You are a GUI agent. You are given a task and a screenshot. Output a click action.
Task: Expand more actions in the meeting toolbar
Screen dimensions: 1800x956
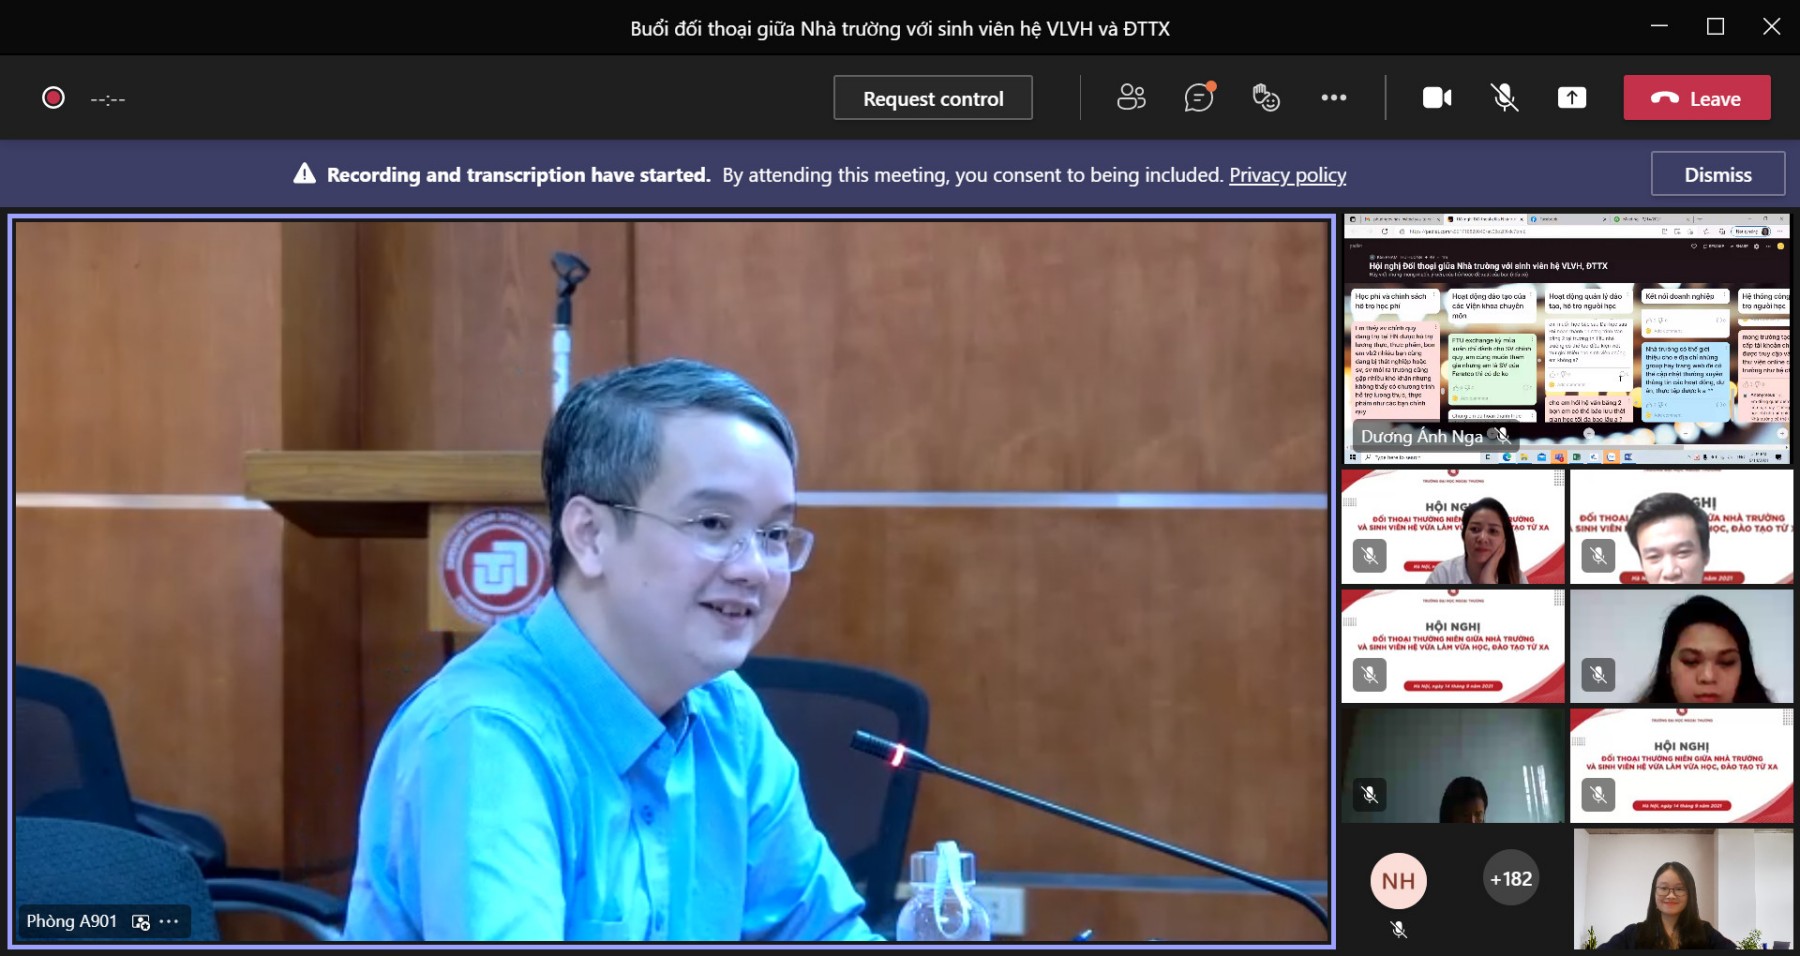(1333, 98)
